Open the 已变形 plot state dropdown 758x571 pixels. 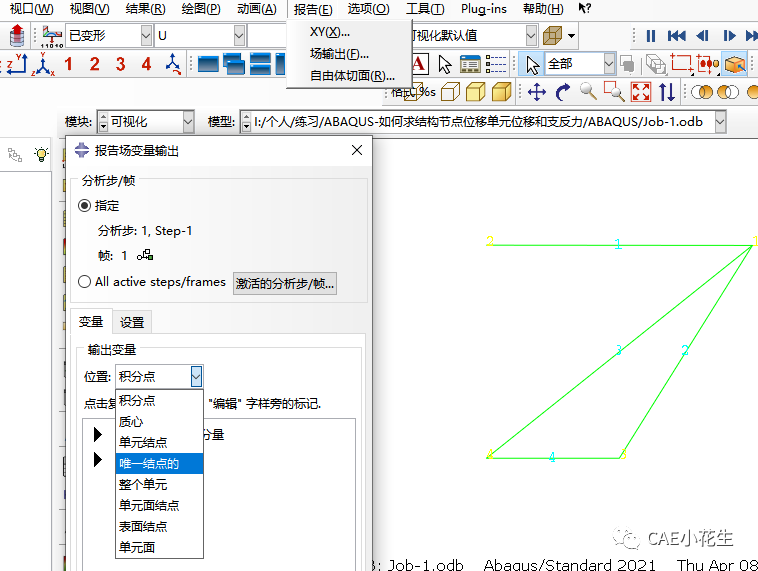click(146, 35)
